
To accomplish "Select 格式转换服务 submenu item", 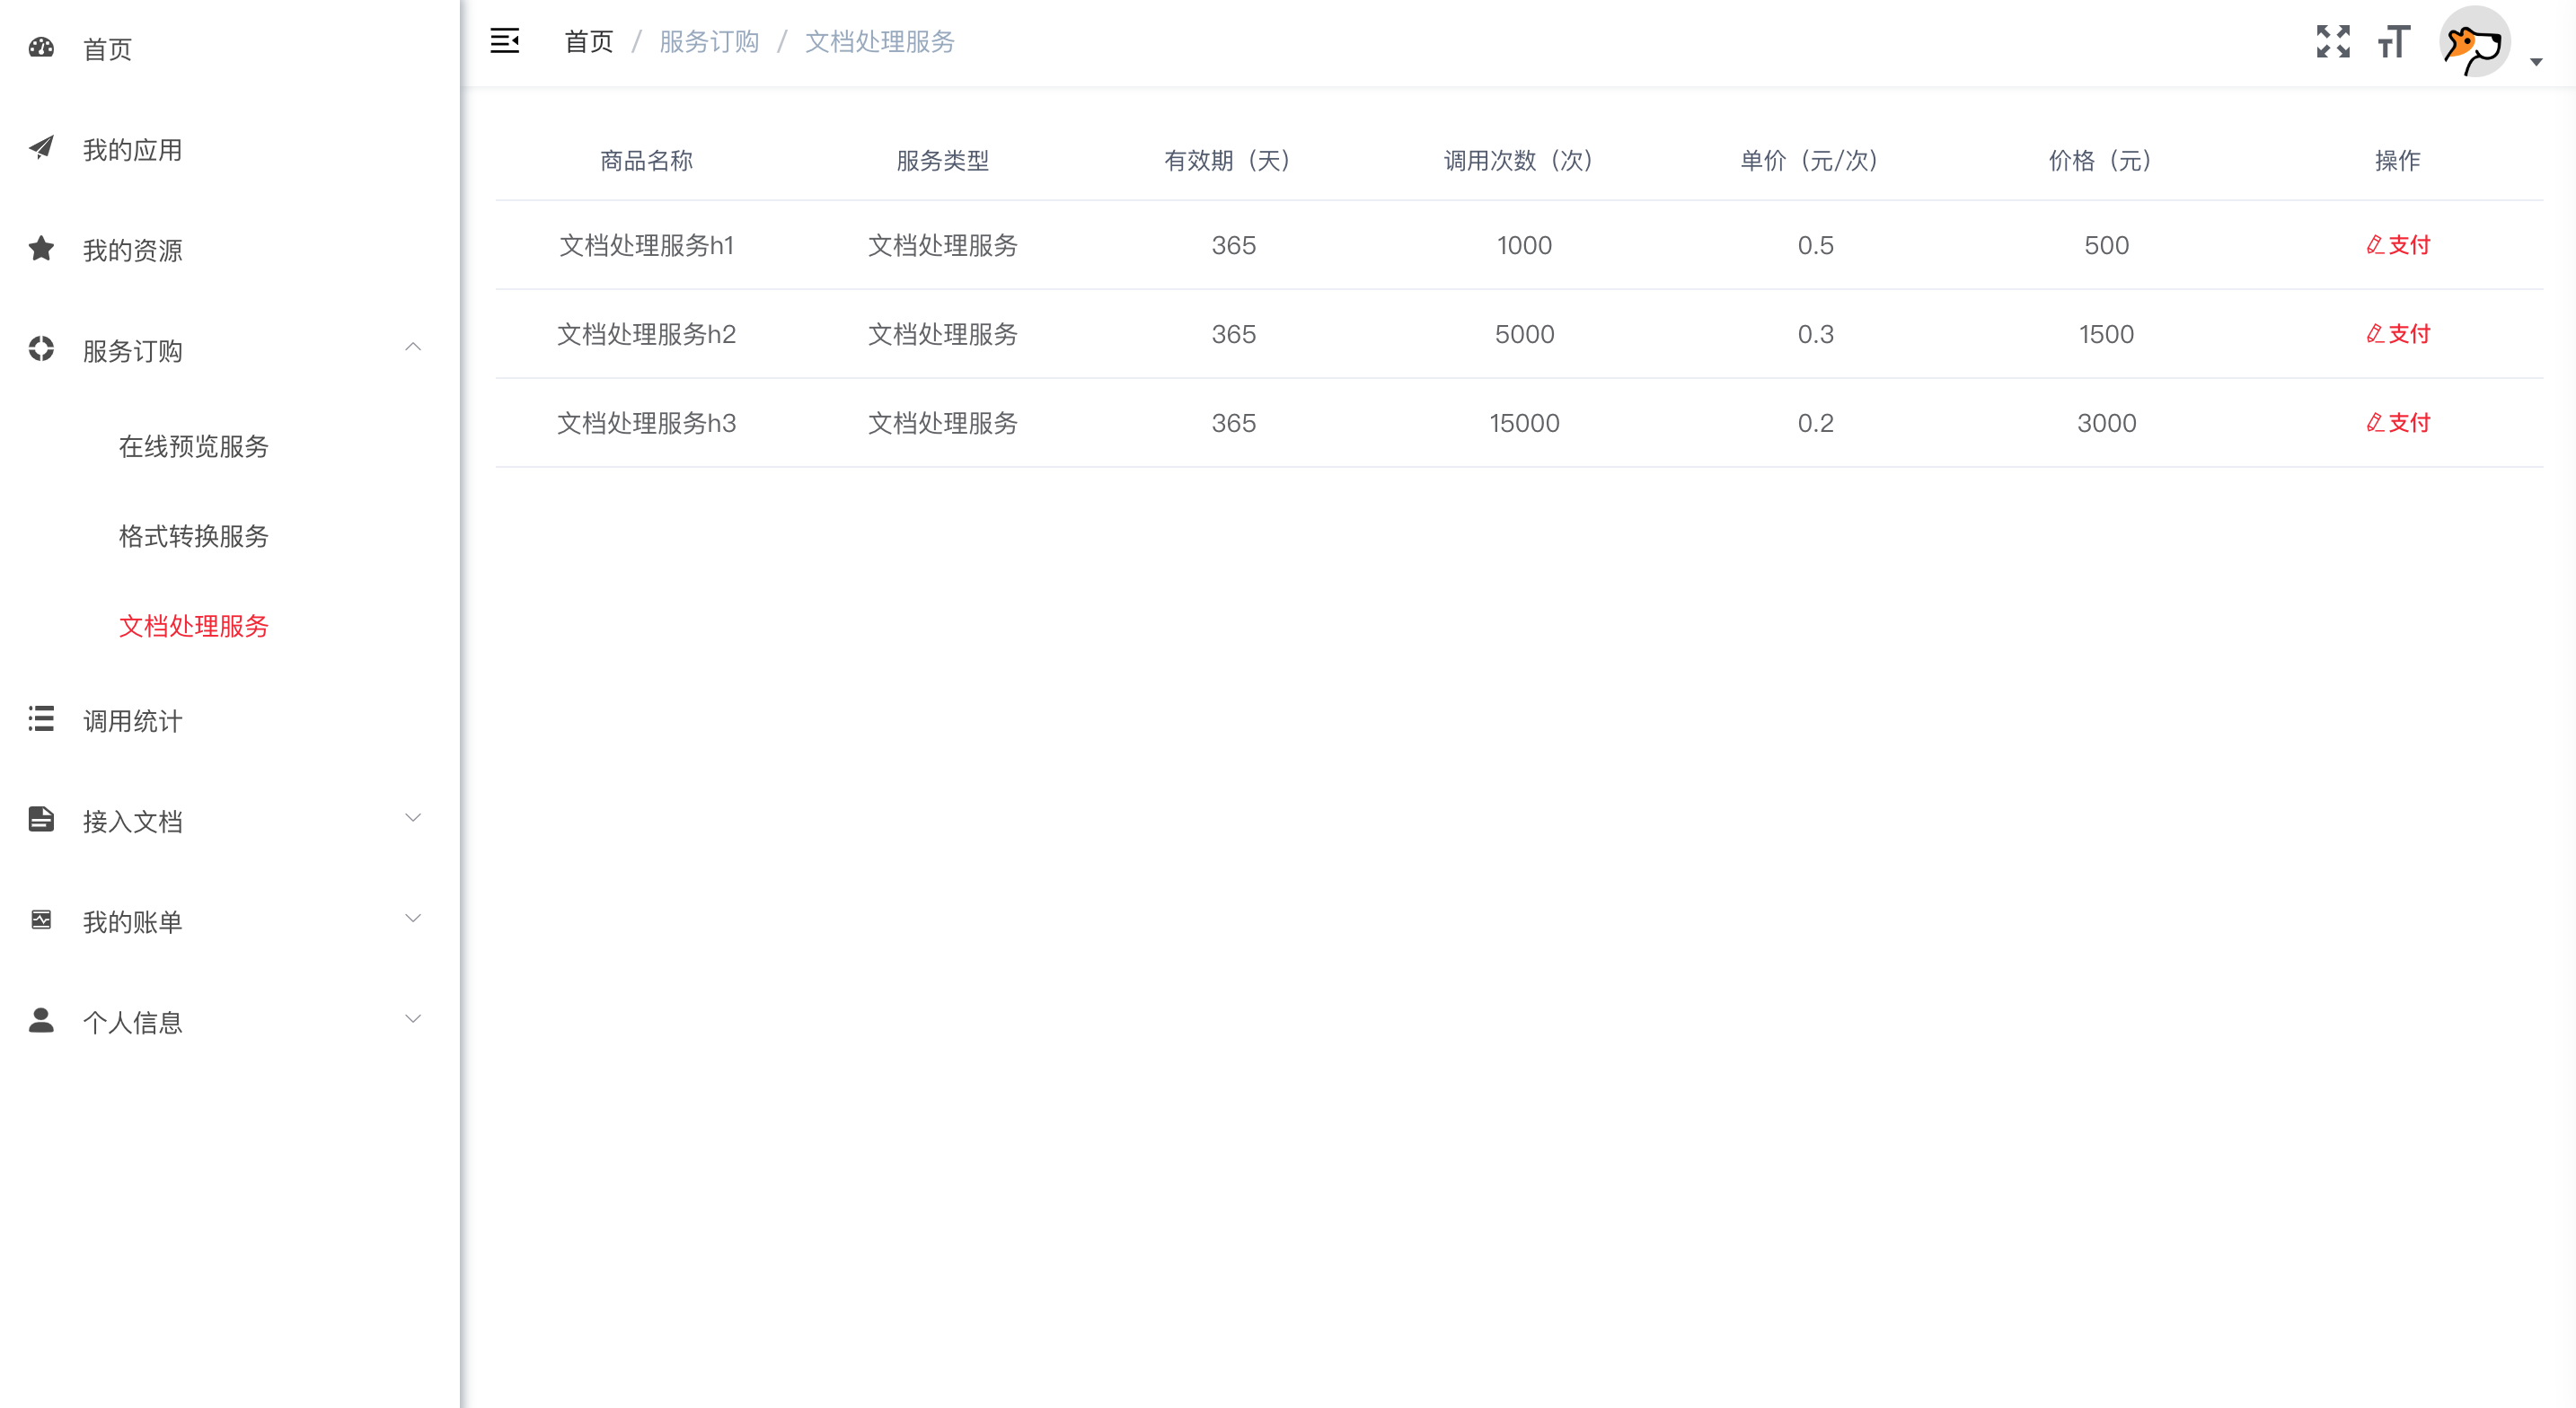I will [x=194, y=536].
